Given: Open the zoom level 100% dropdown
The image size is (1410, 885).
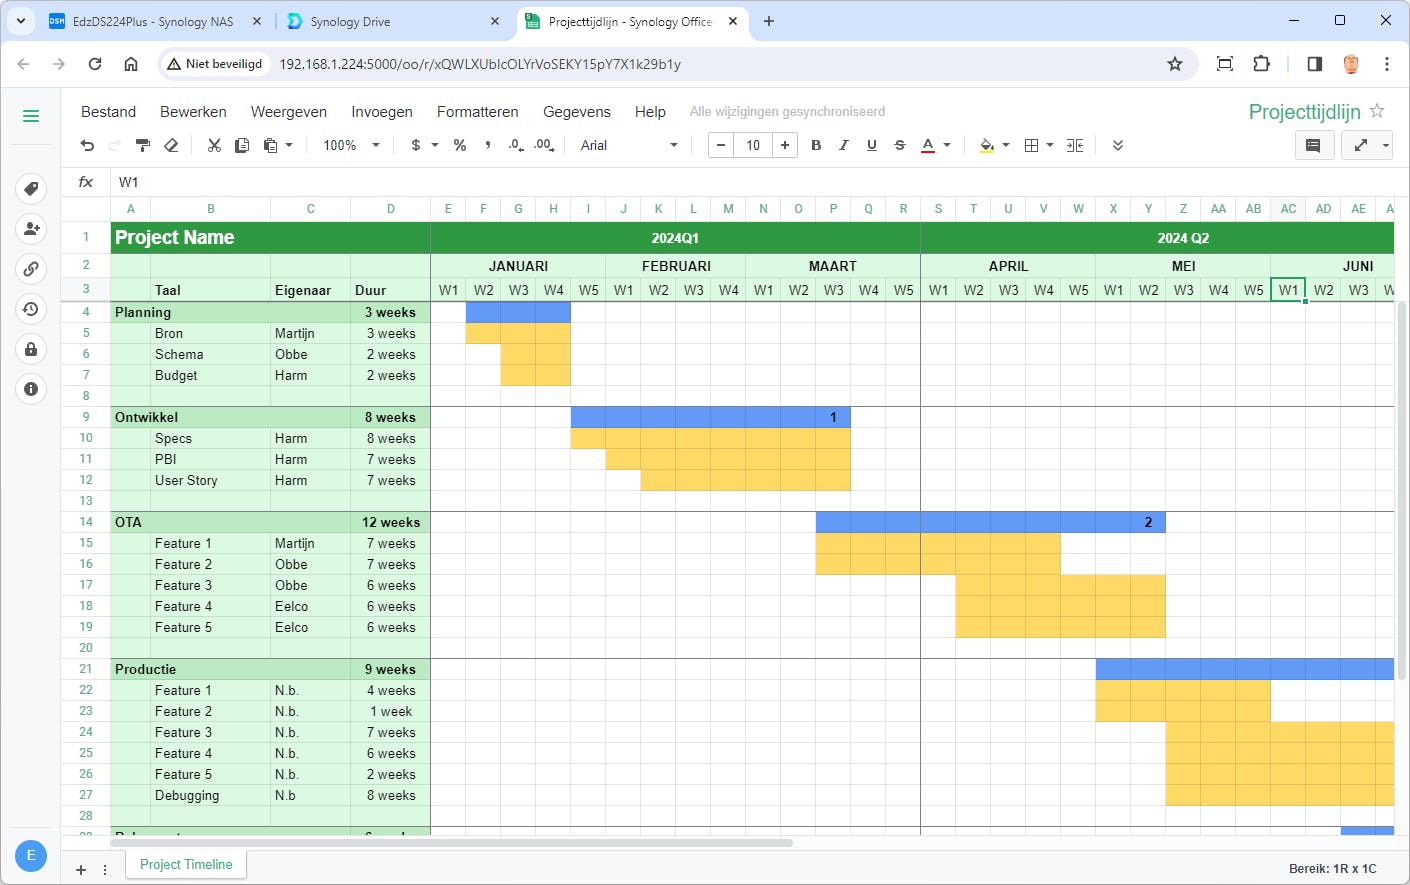Looking at the screenshot, I should tap(349, 145).
